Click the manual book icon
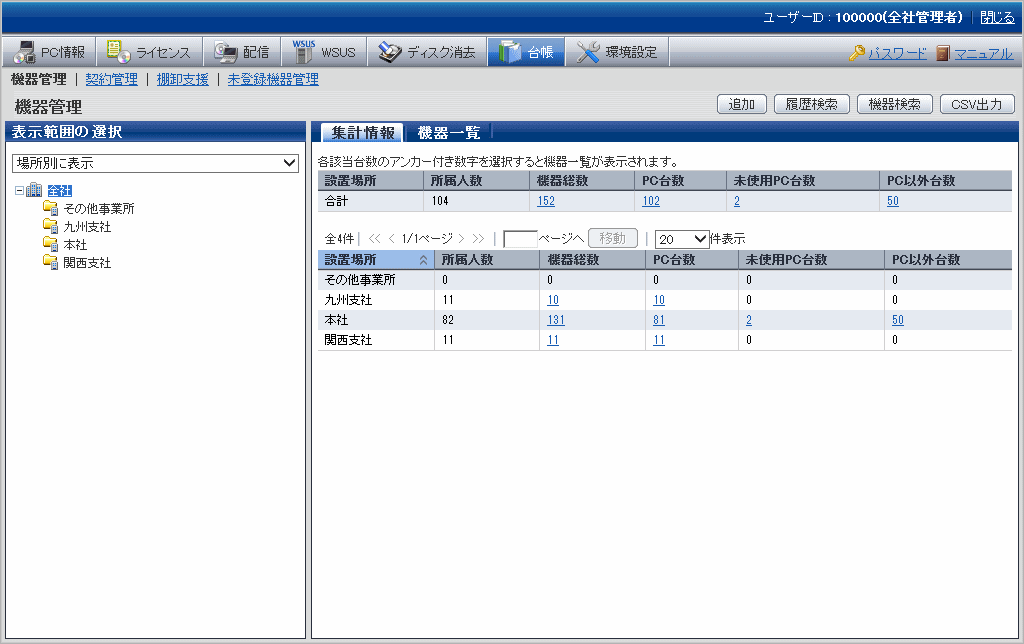 point(942,53)
